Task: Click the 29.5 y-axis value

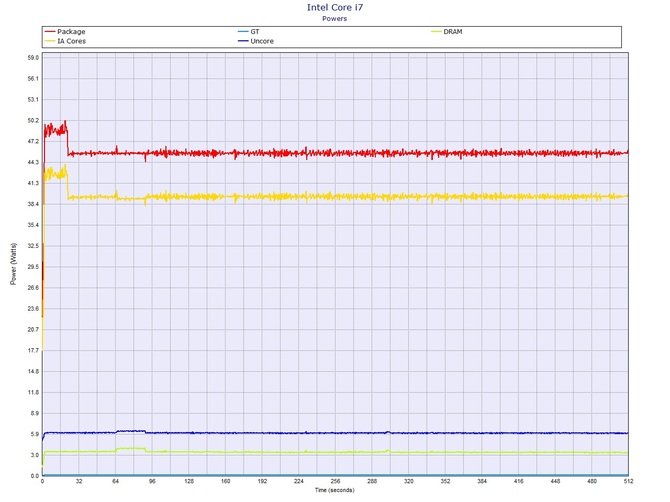Action: point(33,267)
